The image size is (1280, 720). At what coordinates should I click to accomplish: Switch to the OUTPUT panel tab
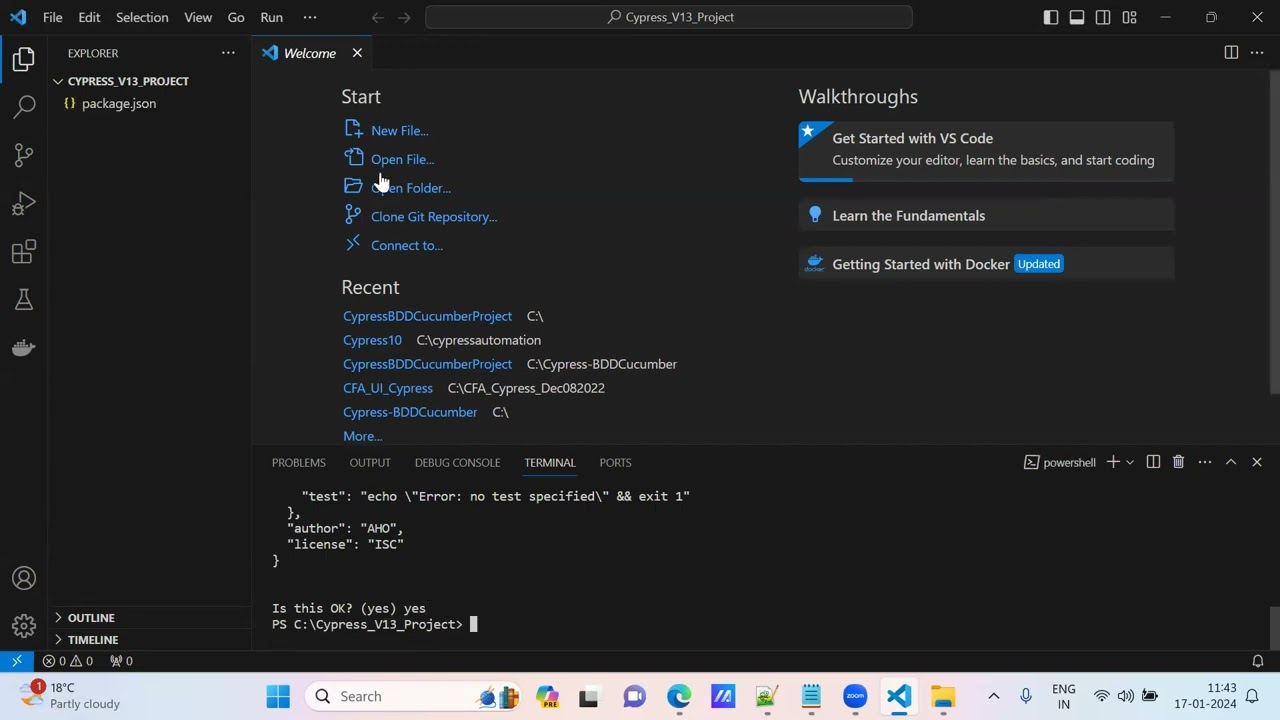(x=370, y=462)
